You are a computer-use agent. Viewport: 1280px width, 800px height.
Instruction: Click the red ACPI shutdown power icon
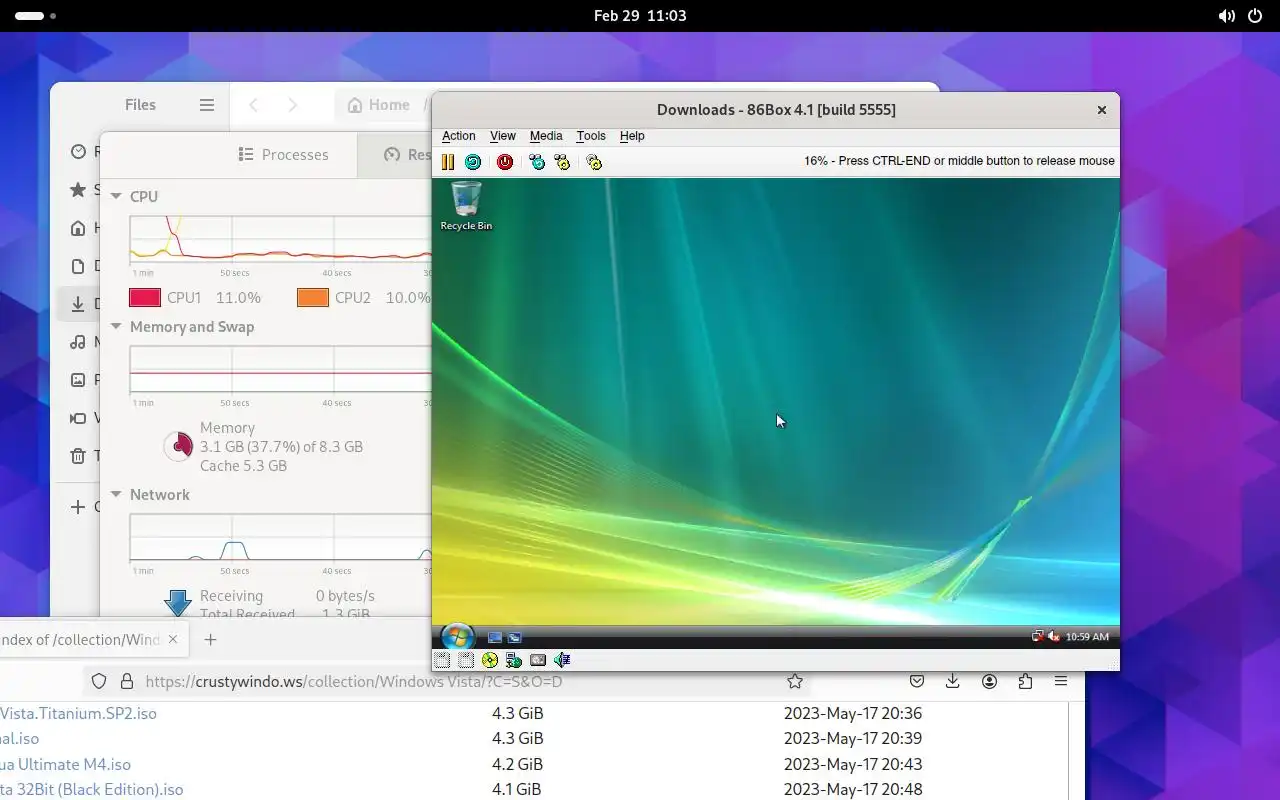coord(505,162)
